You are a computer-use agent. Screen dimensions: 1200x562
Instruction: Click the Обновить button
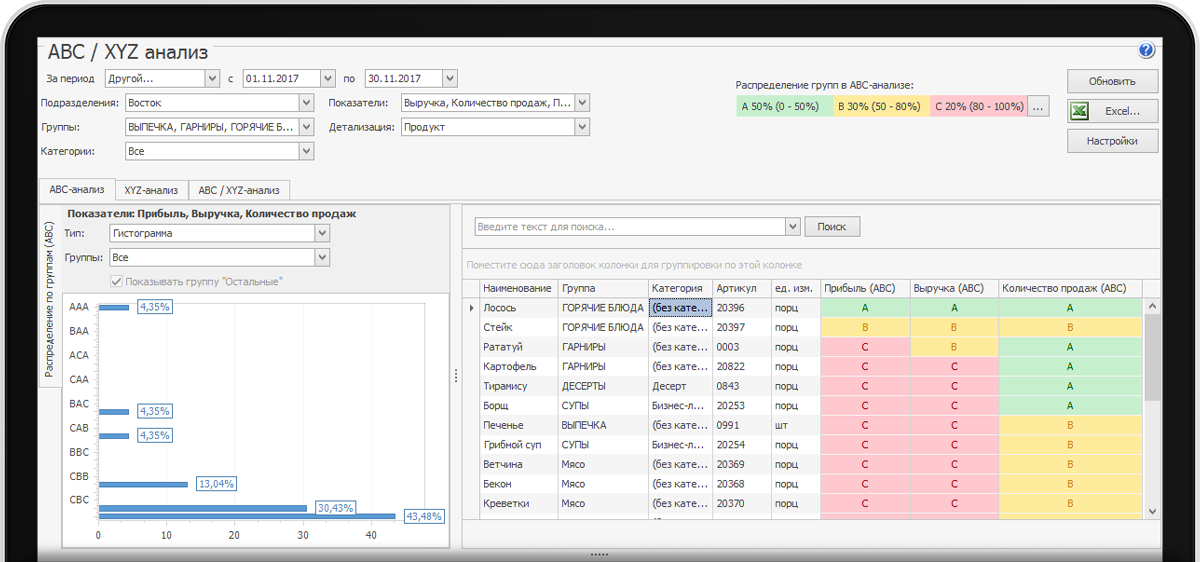tap(1111, 81)
